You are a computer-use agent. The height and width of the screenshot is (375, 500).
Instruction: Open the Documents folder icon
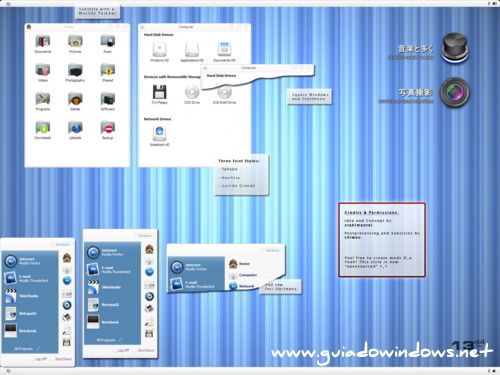pos(43,41)
